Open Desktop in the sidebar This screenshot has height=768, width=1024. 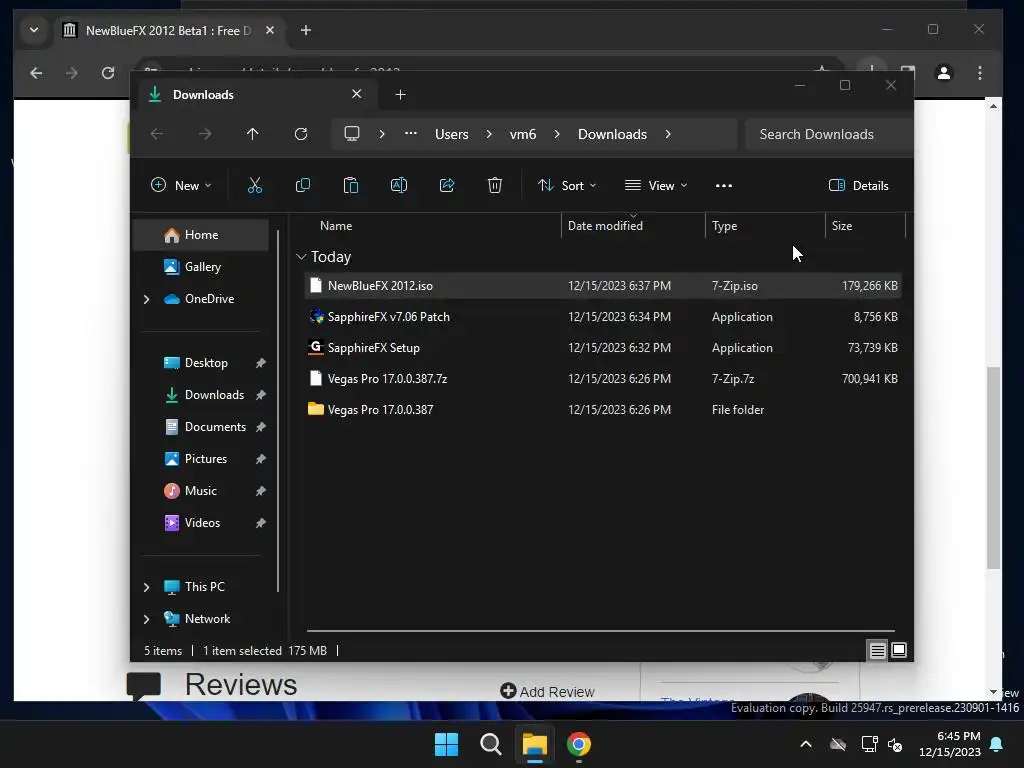point(200,362)
